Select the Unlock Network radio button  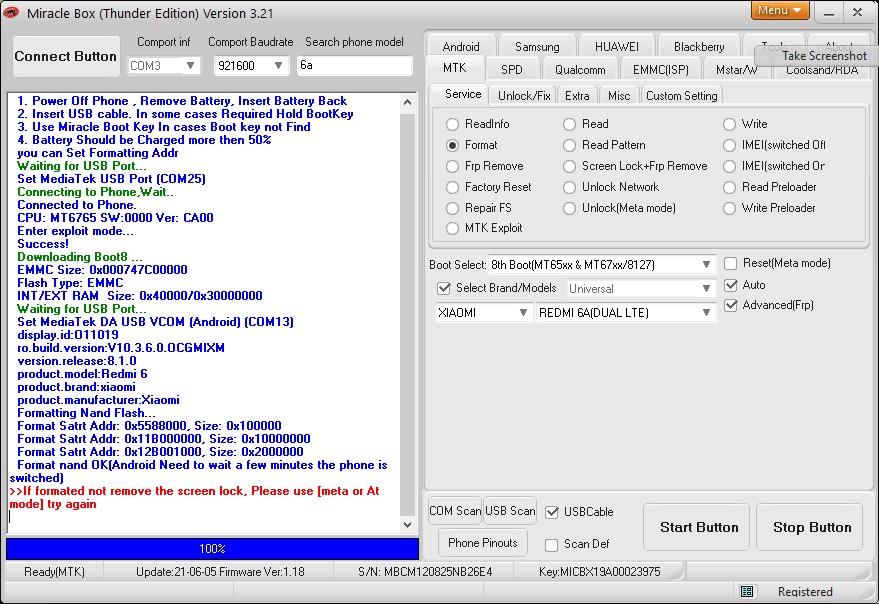click(x=570, y=187)
